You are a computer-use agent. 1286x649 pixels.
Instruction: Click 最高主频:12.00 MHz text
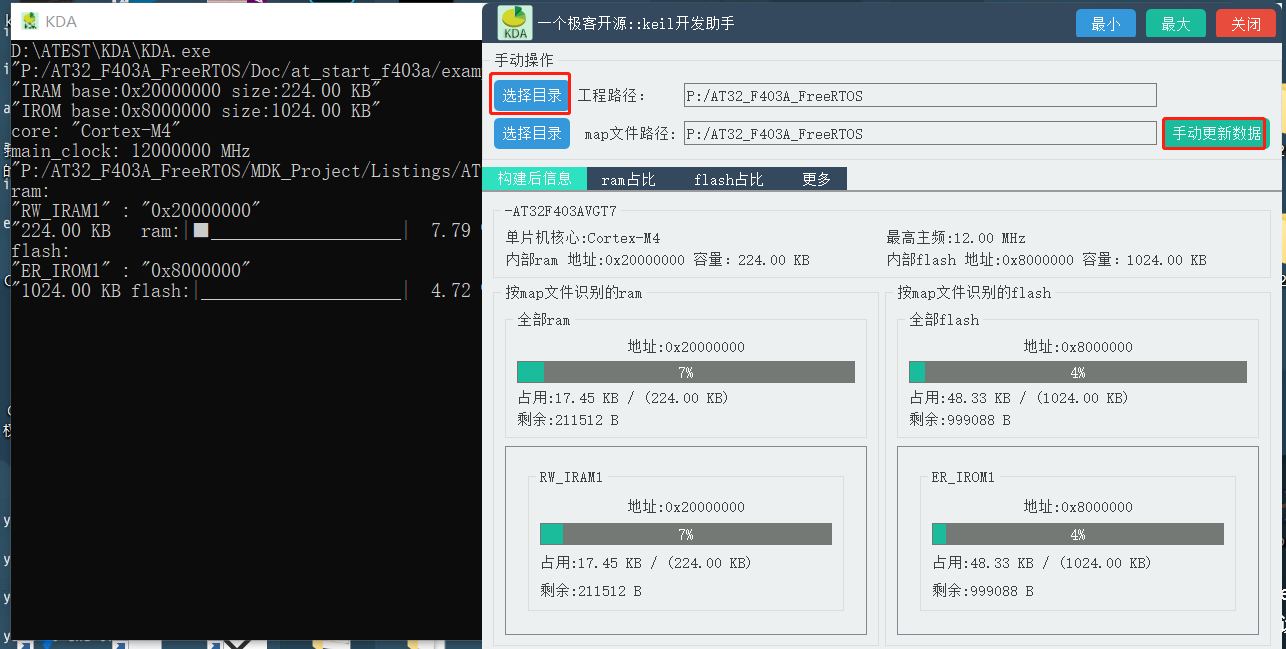tap(956, 238)
